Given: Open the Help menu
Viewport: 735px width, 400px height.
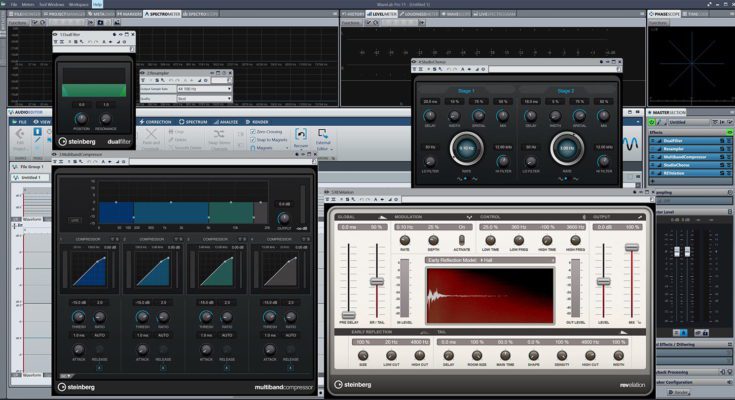Looking at the screenshot, I should point(97,4).
